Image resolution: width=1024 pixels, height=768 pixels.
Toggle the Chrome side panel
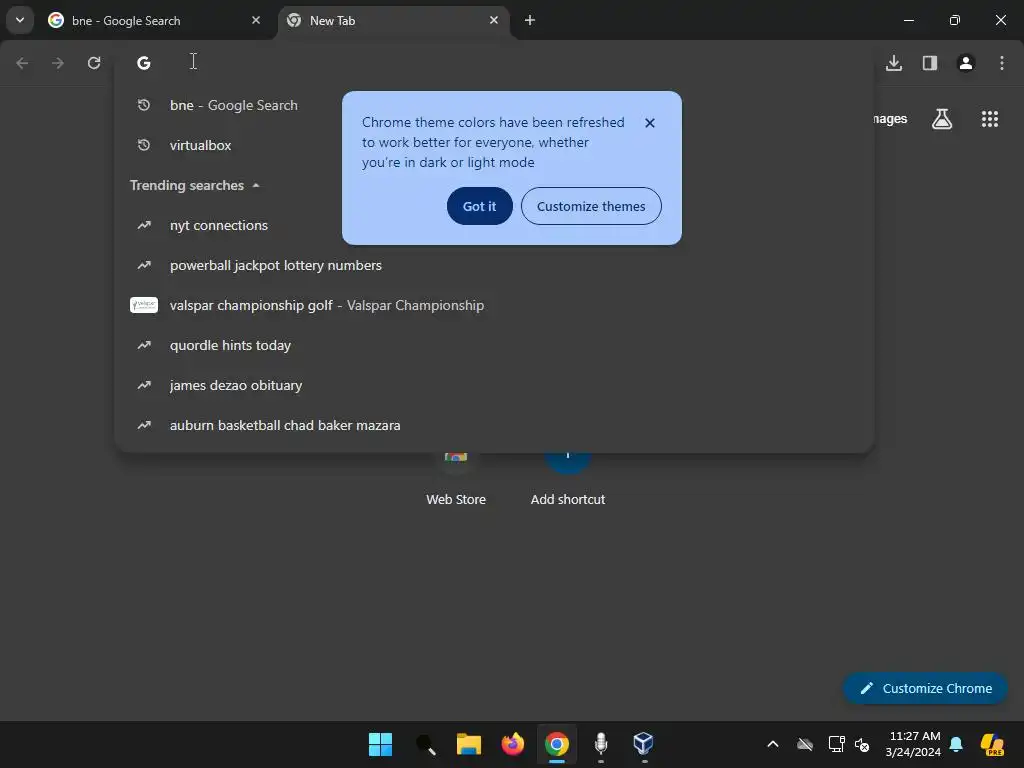click(929, 63)
